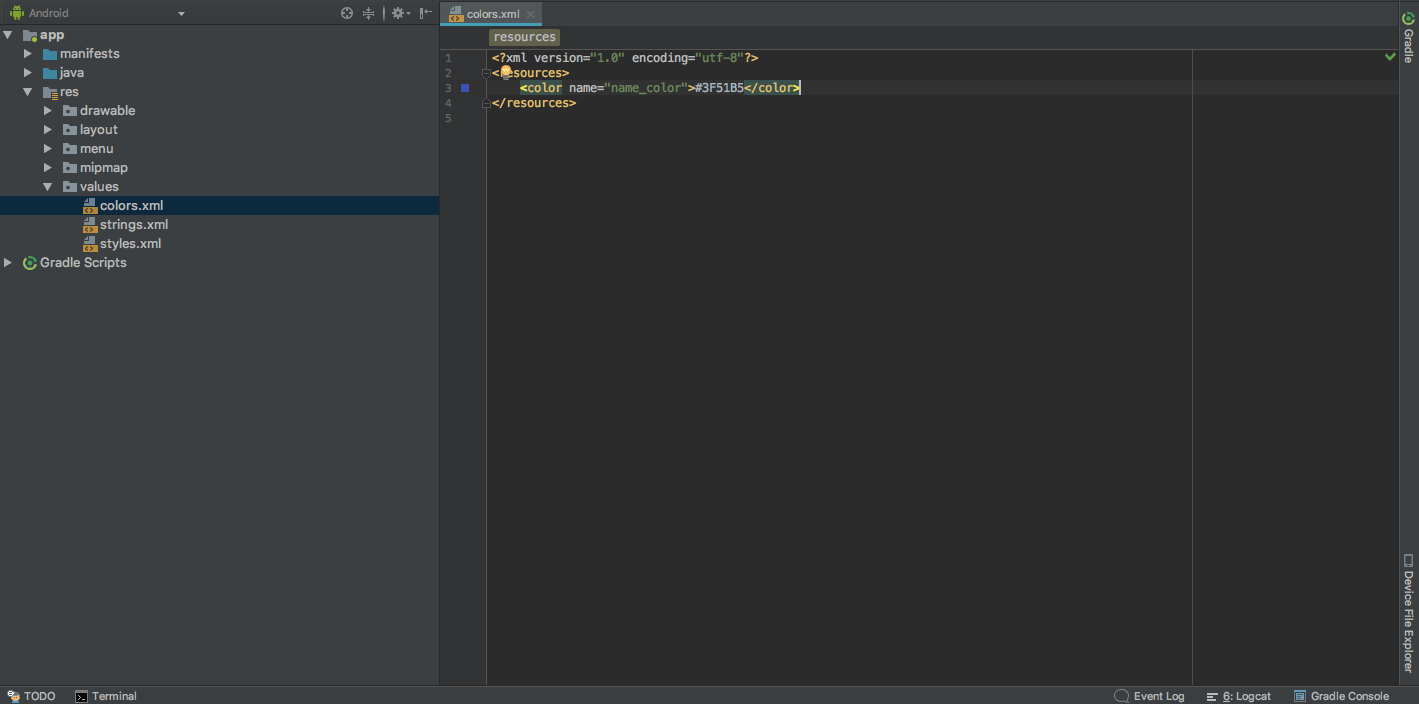
Task: Click the line 3 color gutter square
Action: pyautogui.click(x=465, y=88)
